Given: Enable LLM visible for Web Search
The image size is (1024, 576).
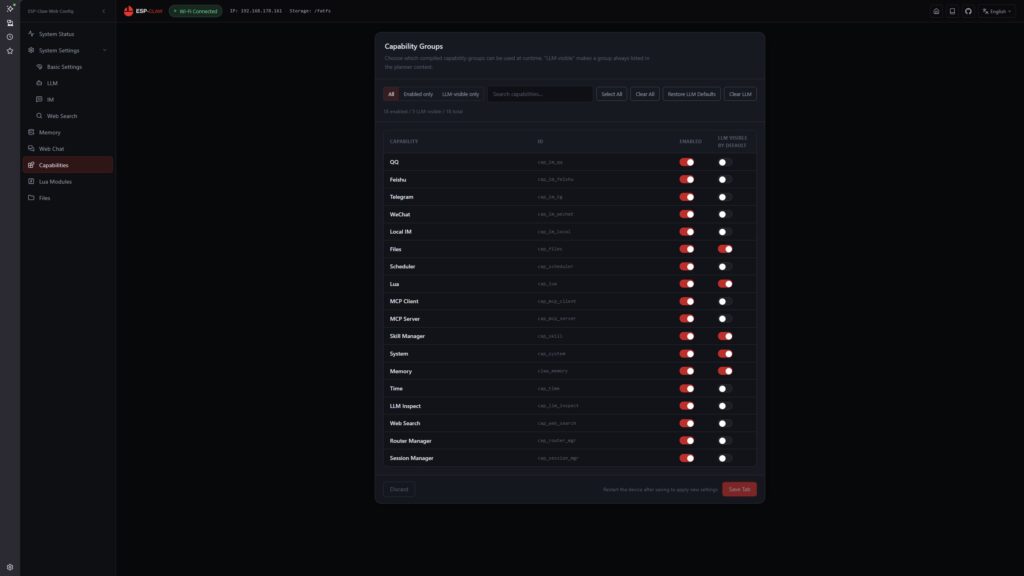Looking at the screenshot, I should 725,423.
